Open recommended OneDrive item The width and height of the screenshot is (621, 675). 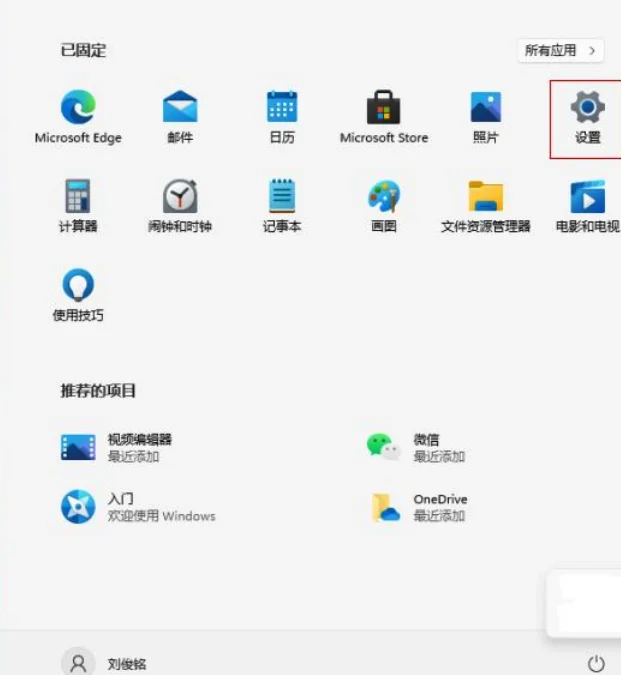click(419, 507)
